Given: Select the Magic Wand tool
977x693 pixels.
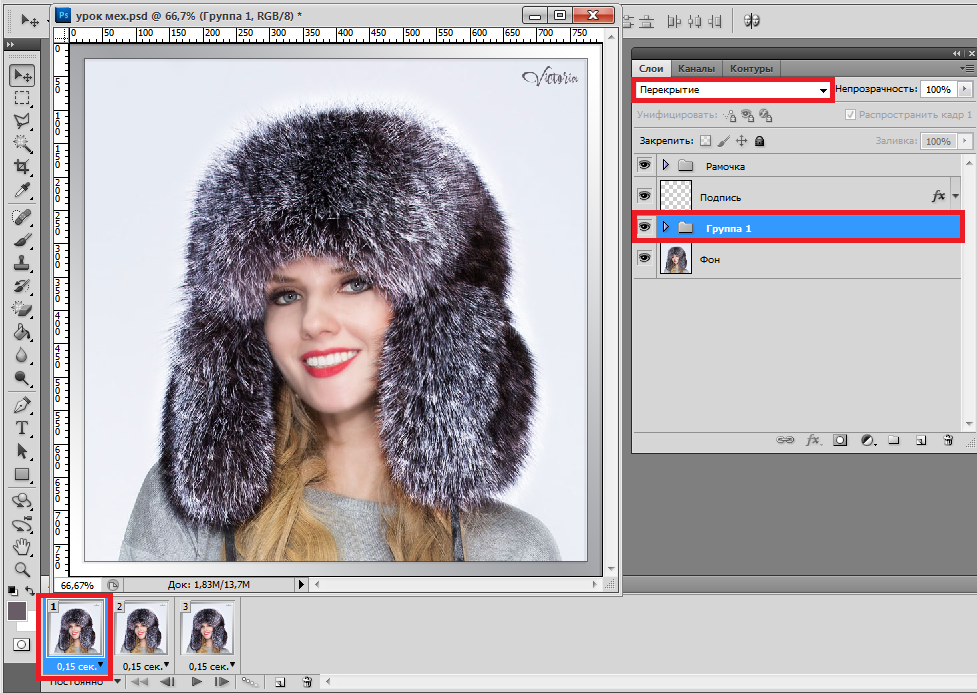Looking at the screenshot, I should (21, 143).
